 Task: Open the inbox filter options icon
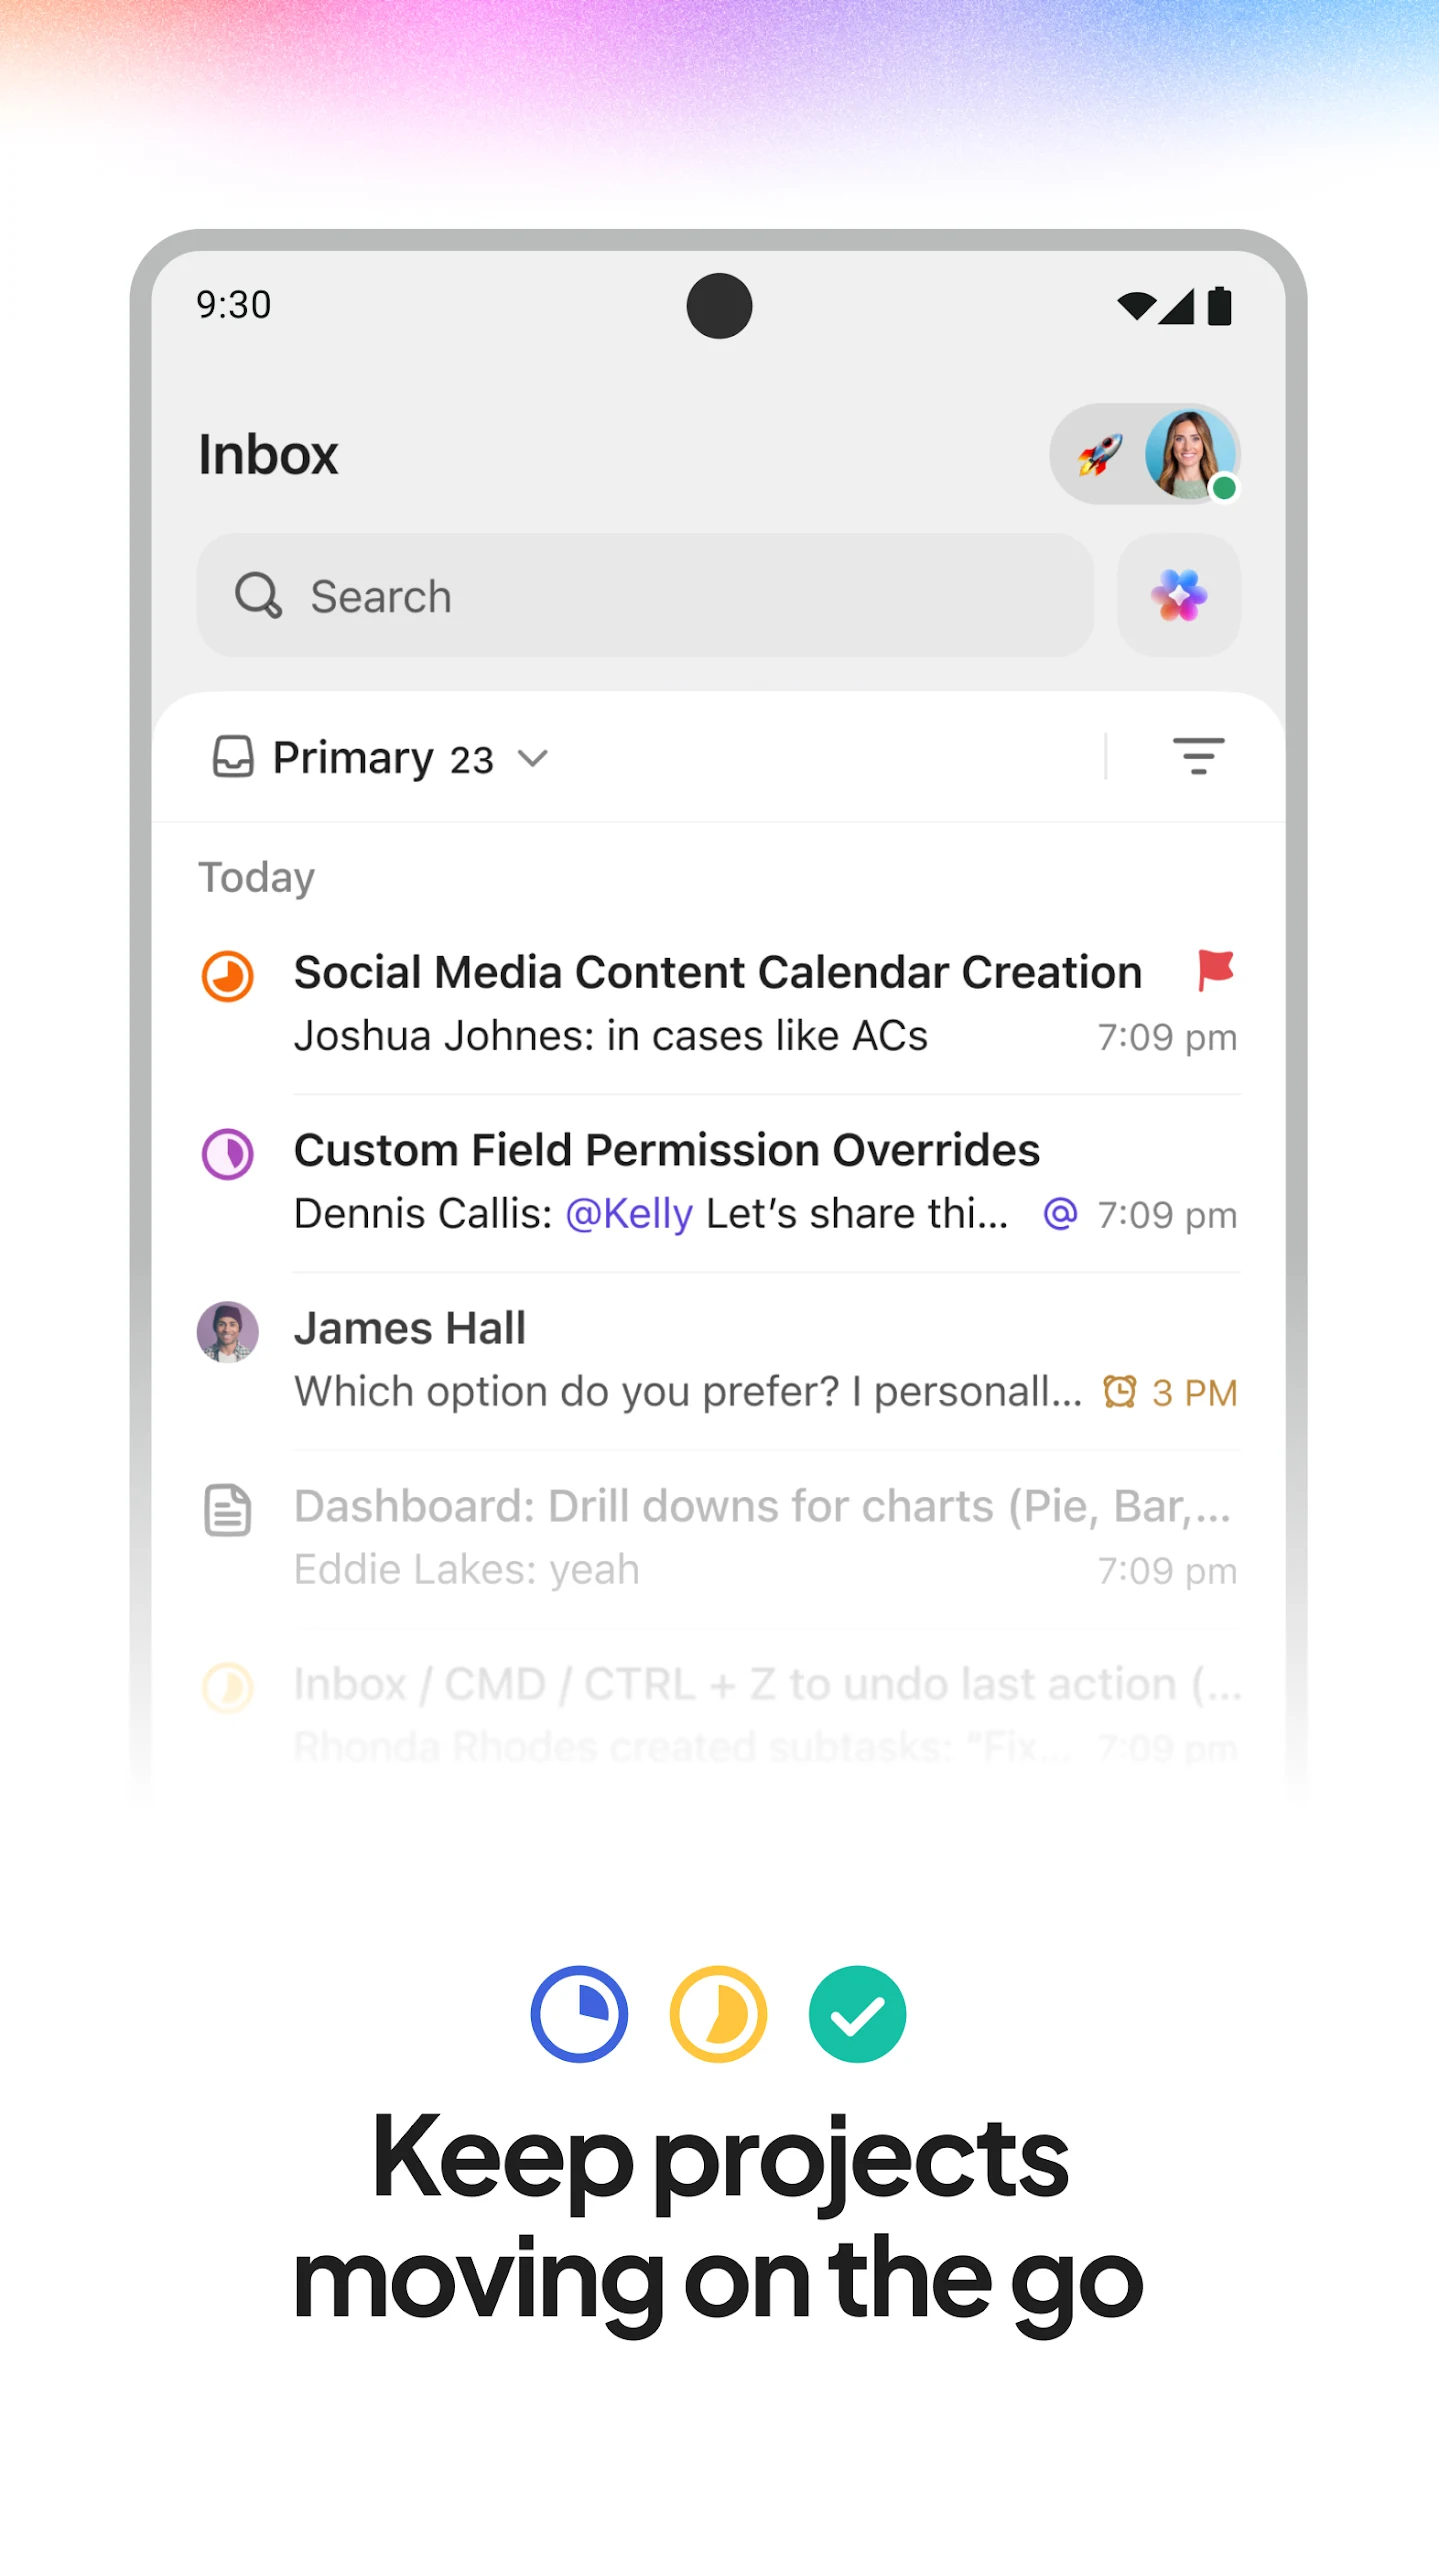coord(1197,756)
